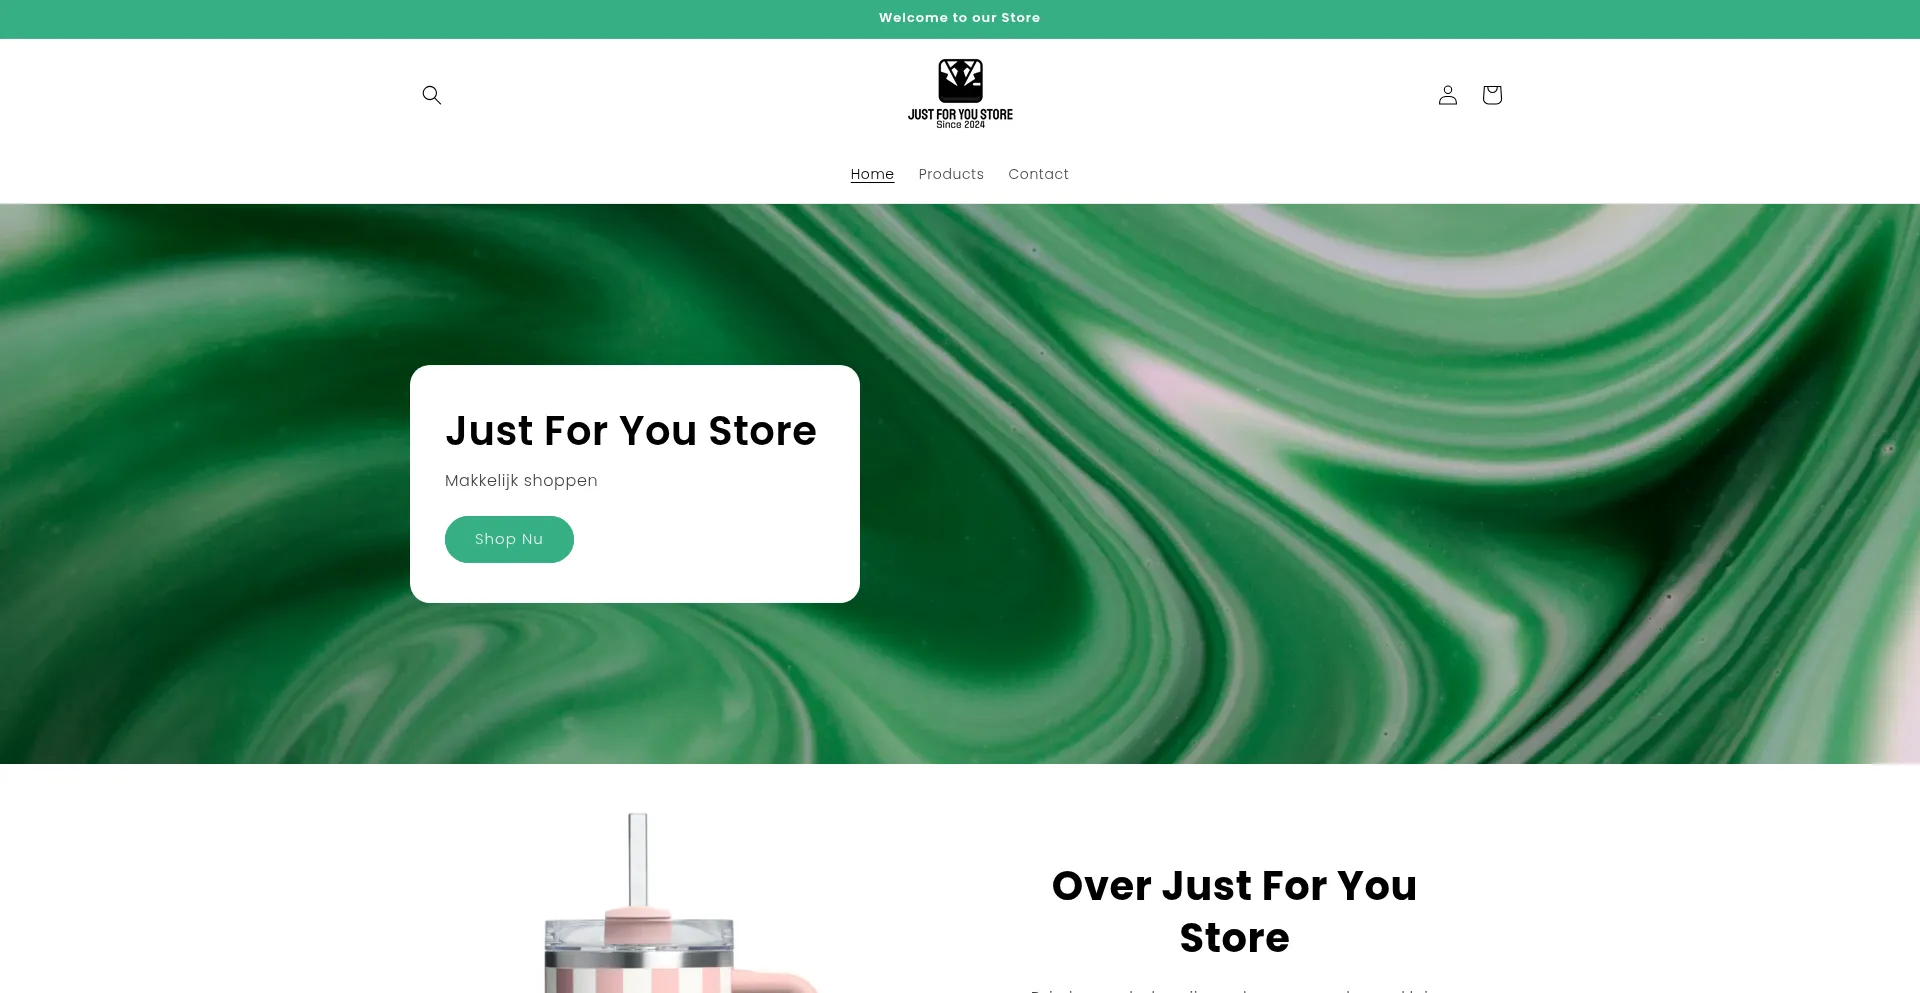Select the Contact menu item
The width and height of the screenshot is (1920, 993).
(1038, 174)
